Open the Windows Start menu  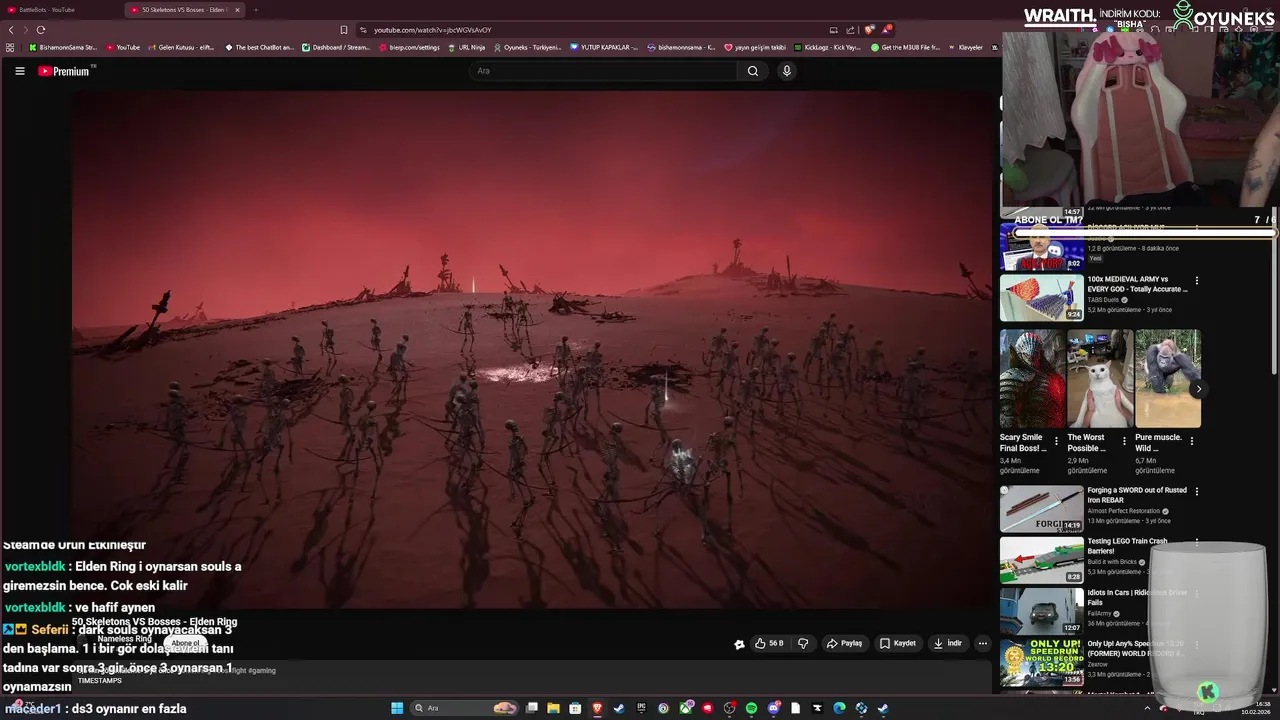pyautogui.click(x=397, y=708)
